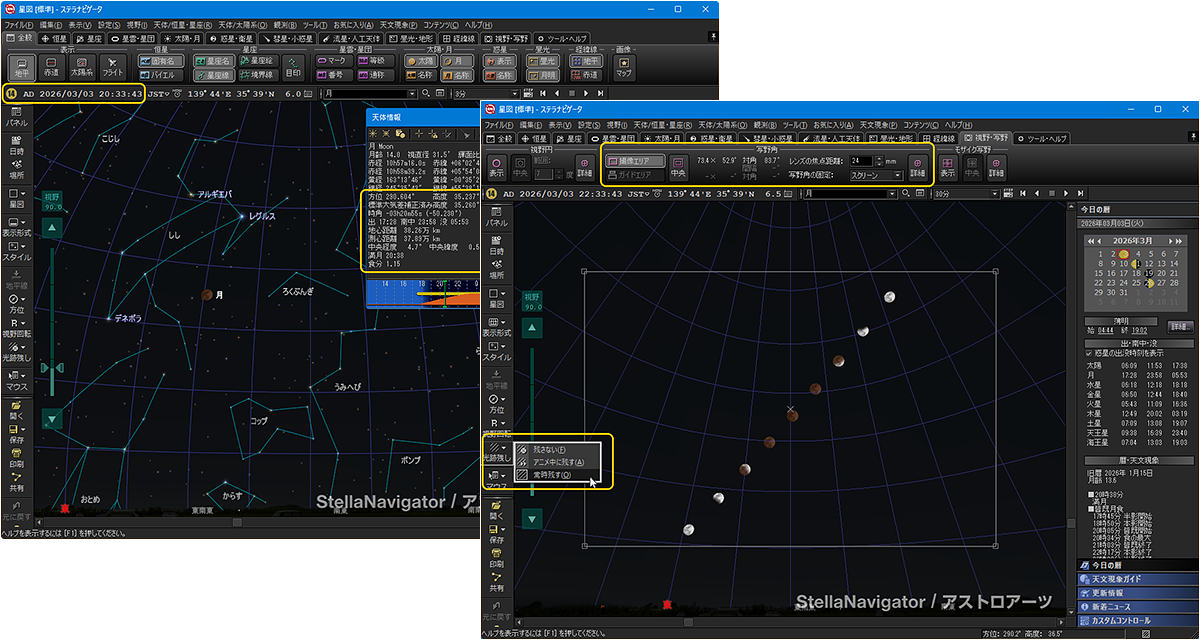This screenshot has height=640, width=1200.
Task: Click the 詳細 icon beside lens focal length
Action: pyautogui.click(x=917, y=166)
